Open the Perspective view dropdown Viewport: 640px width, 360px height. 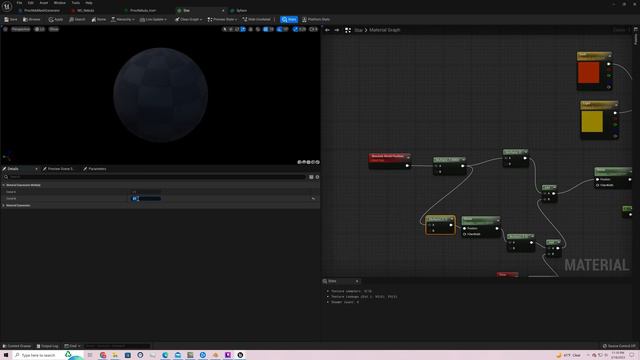click(20, 29)
